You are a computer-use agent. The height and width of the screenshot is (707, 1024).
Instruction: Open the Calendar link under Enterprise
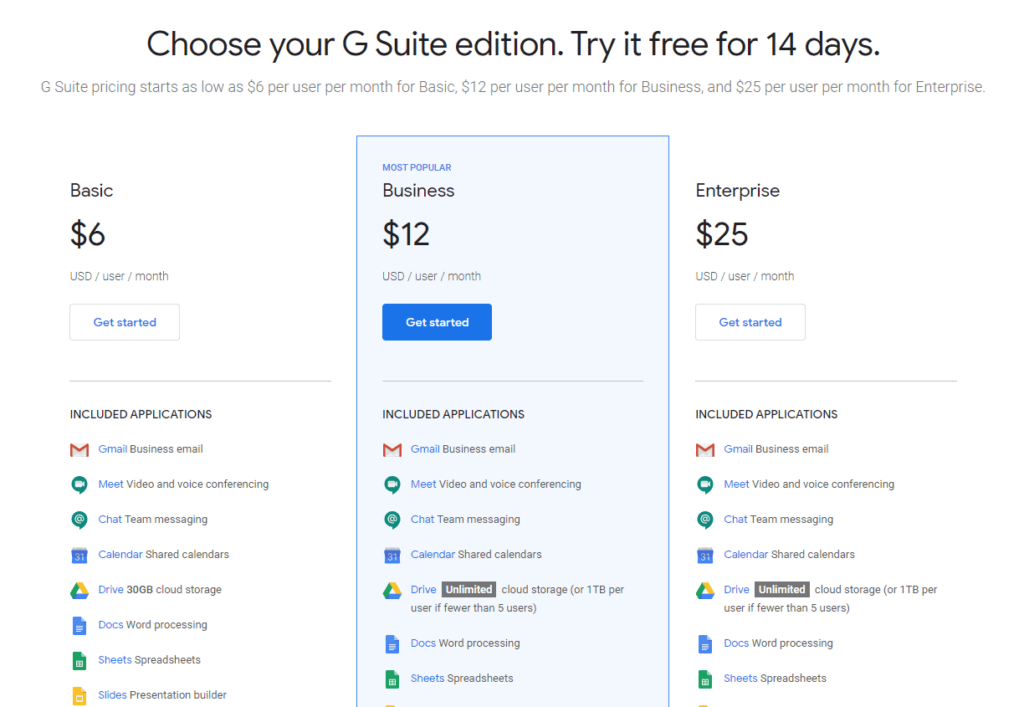(746, 554)
